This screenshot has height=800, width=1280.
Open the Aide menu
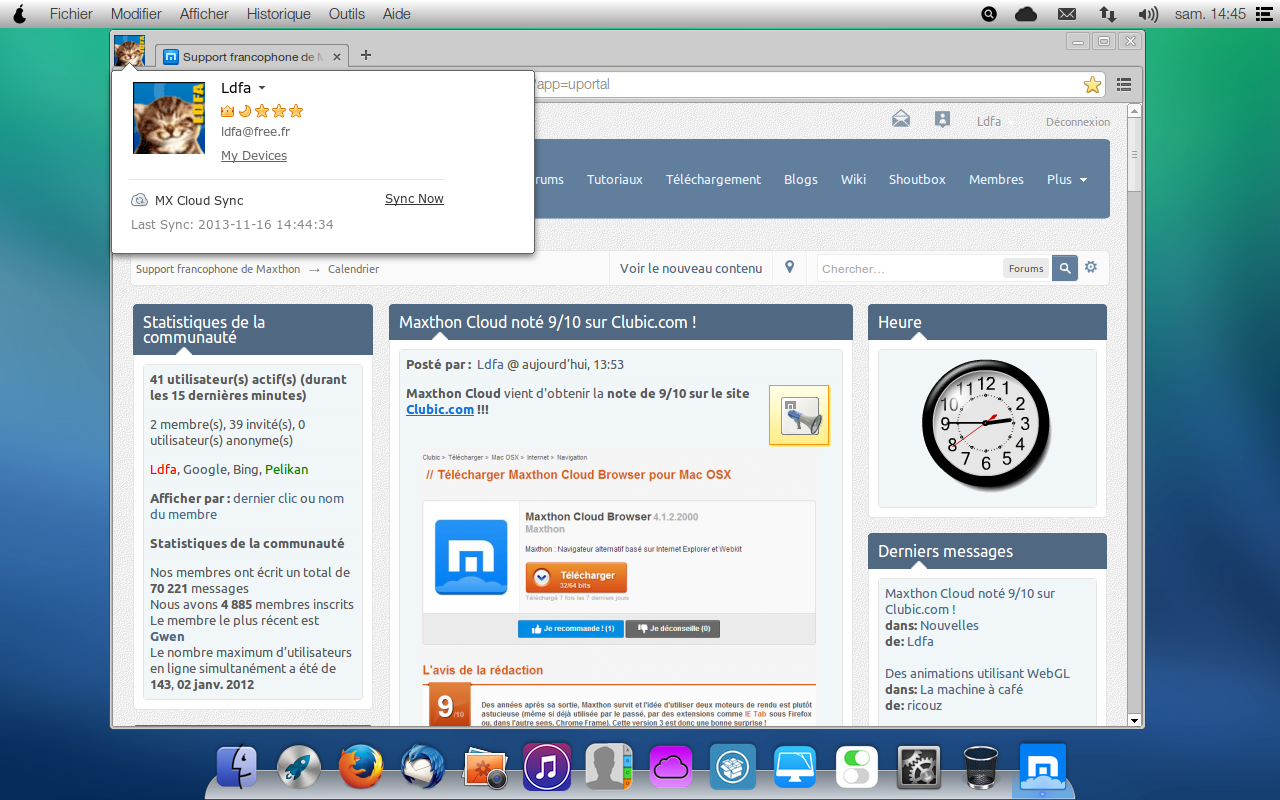tap(397, 14)
